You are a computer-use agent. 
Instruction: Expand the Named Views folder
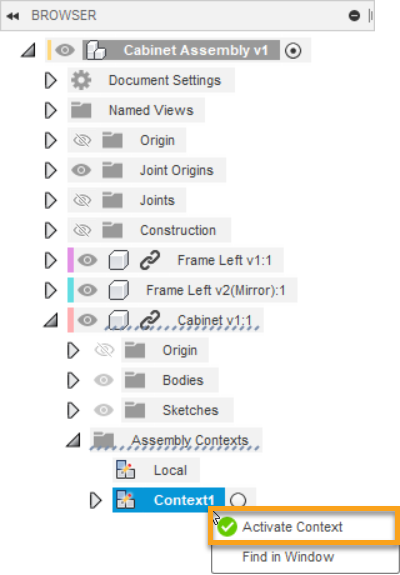tap(51, 110)
